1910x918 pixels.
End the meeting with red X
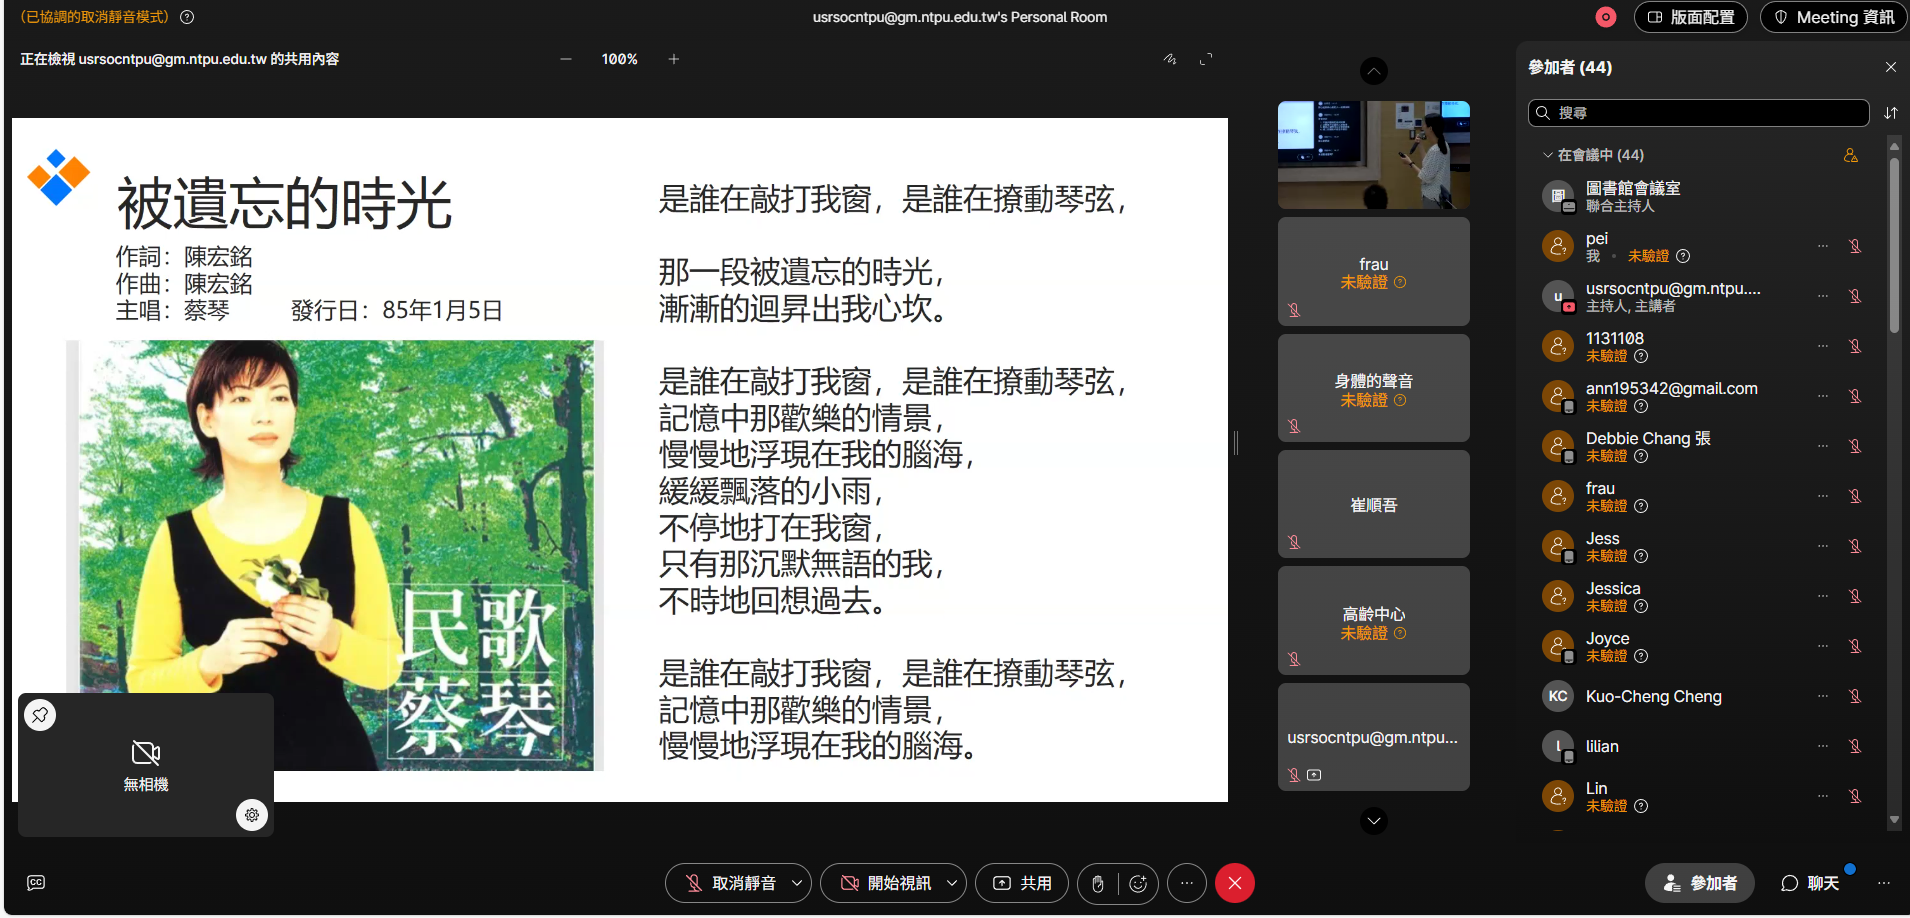(x=1235, y=883)
